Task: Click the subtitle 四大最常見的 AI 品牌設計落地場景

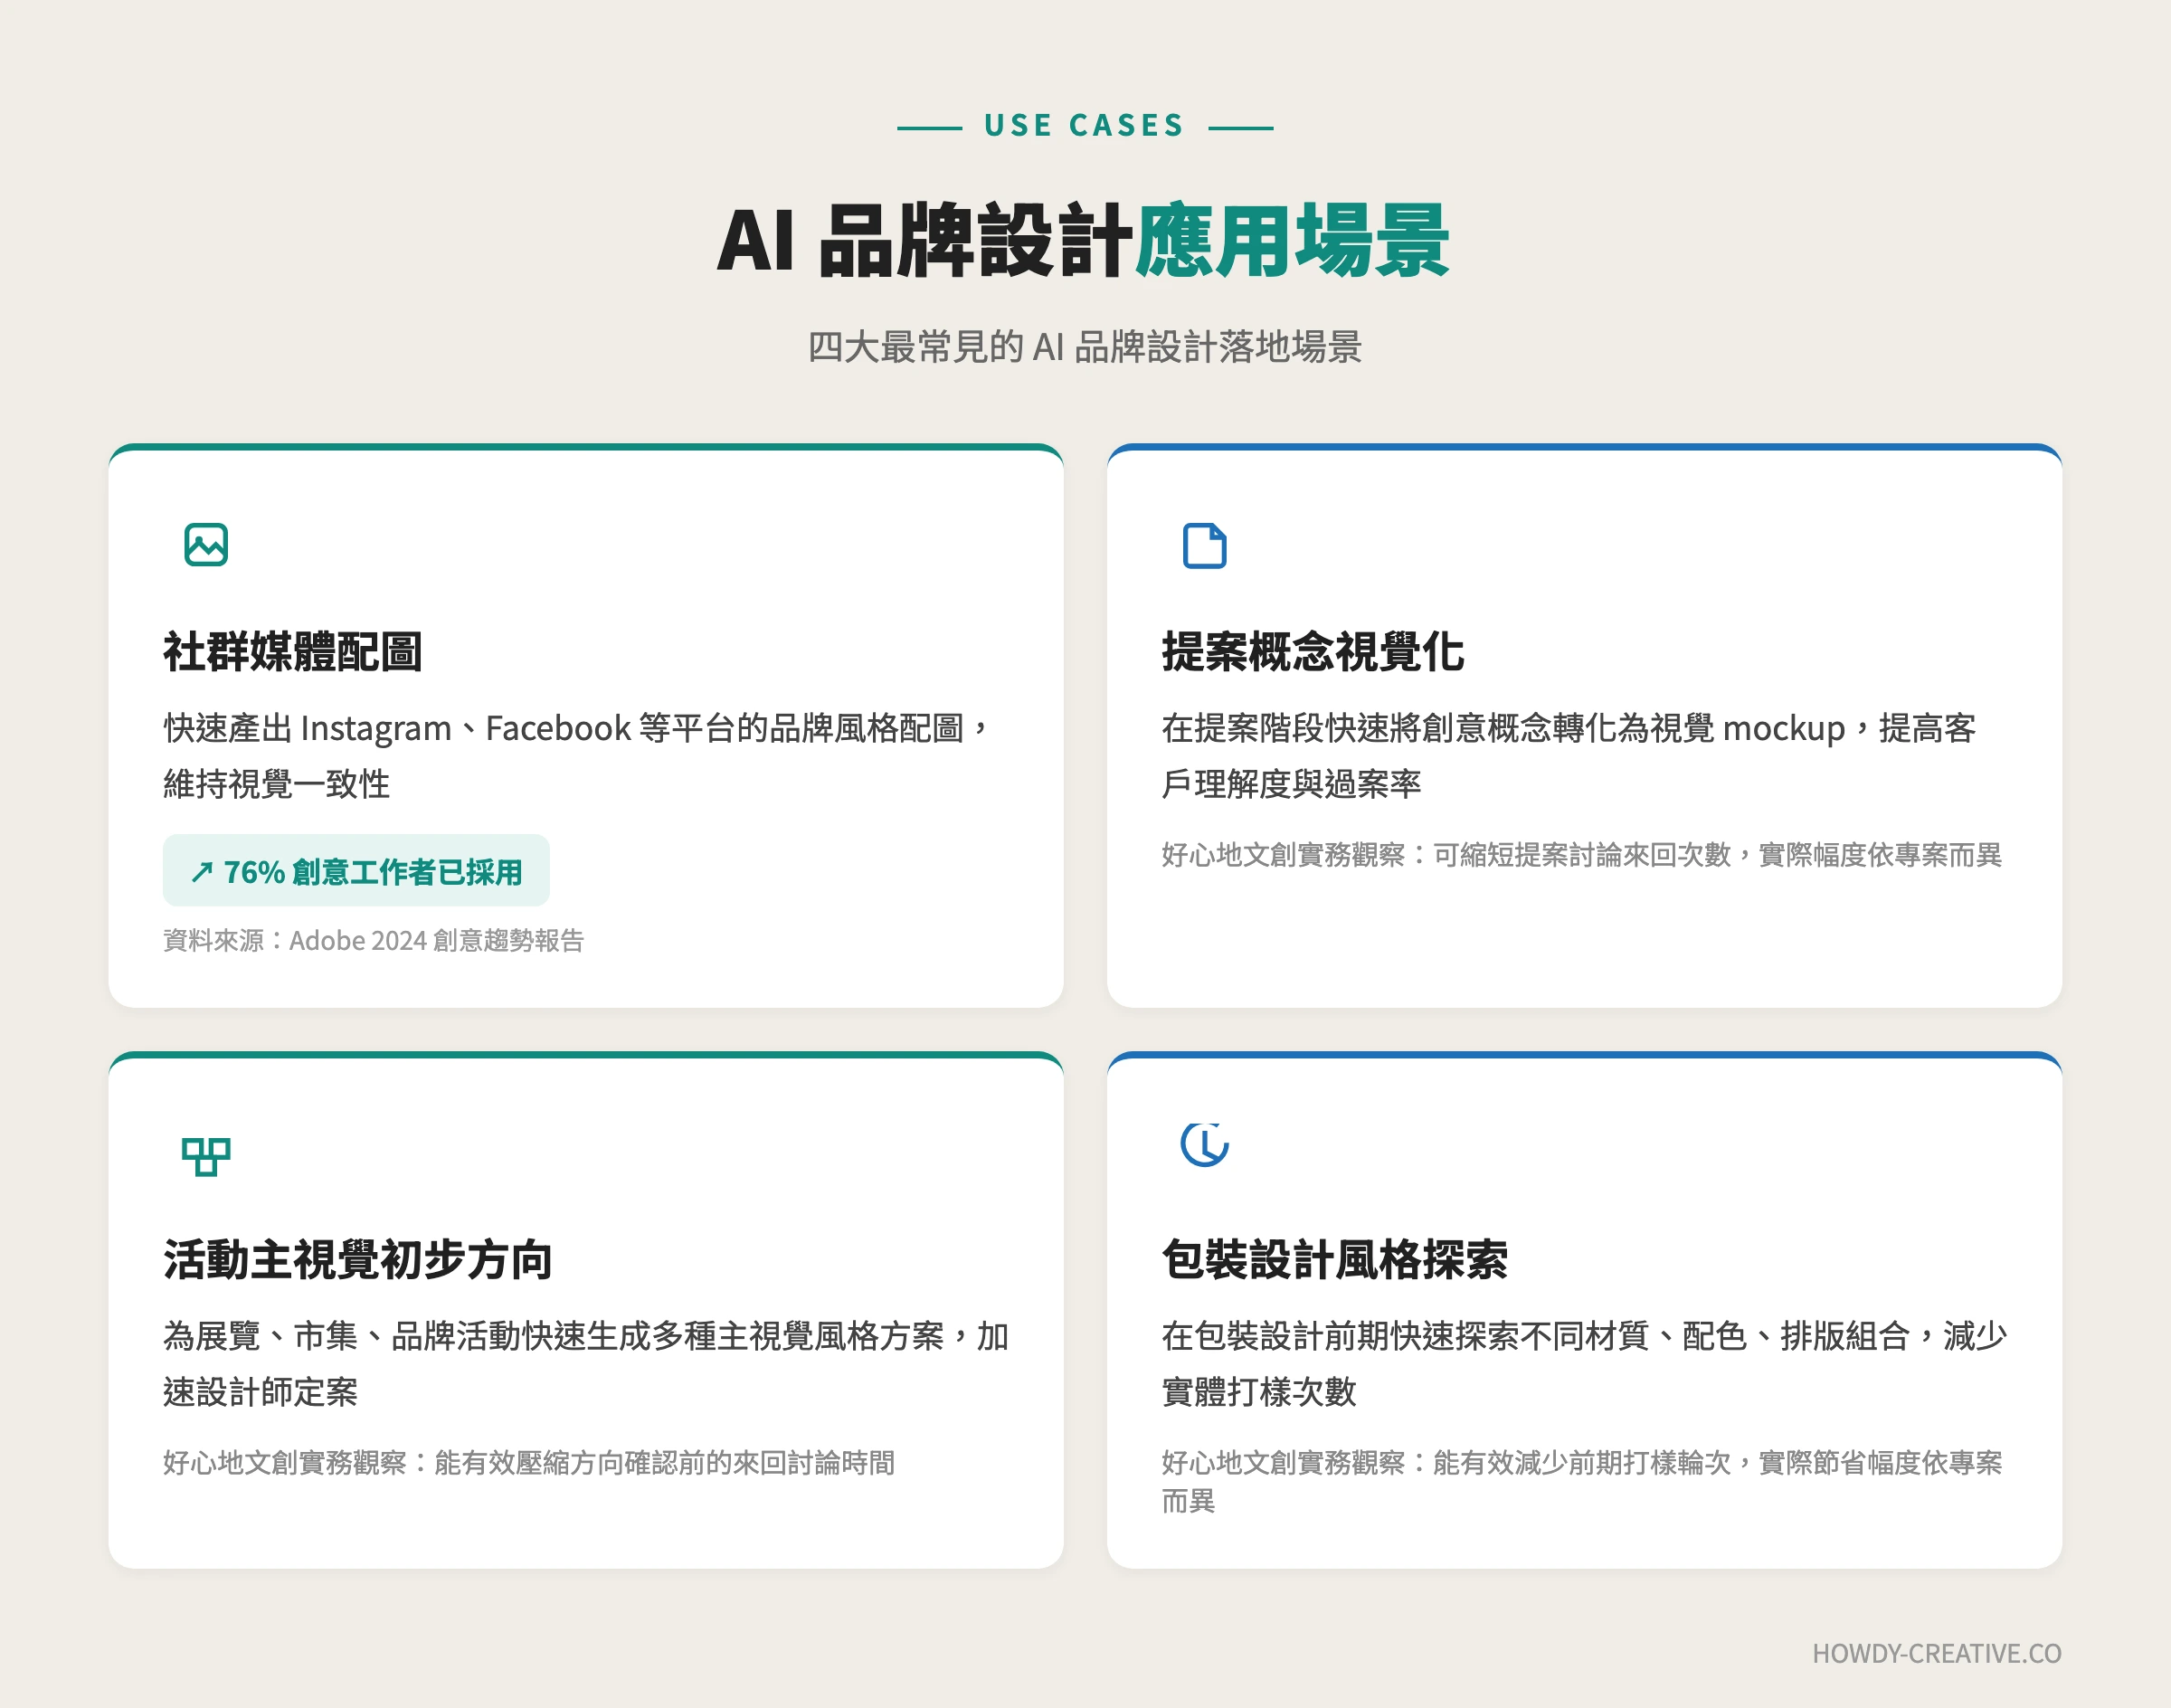Action: click(1085, 347)
